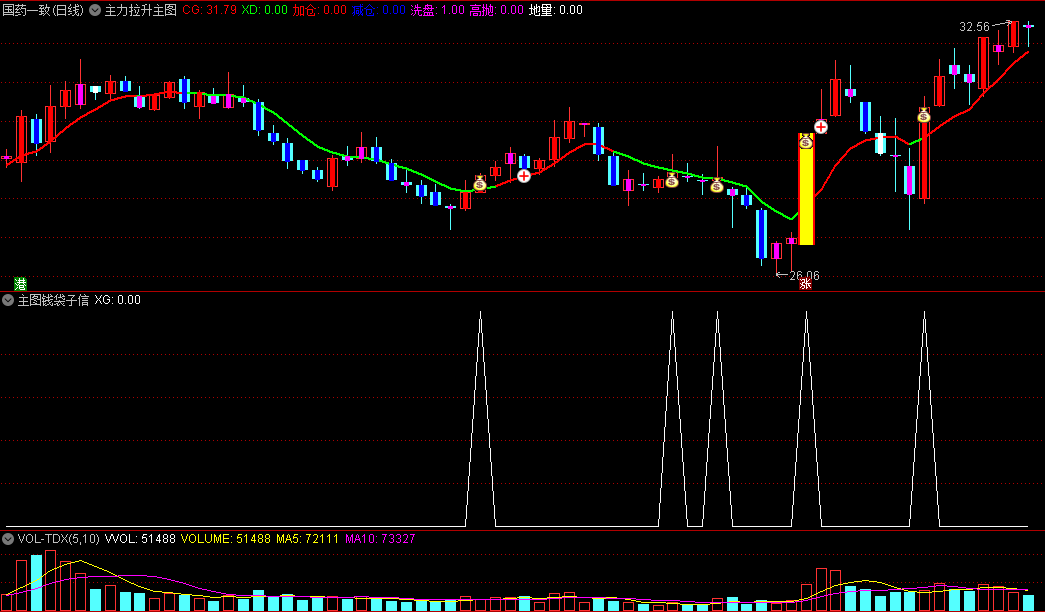Click the white candlestick on the chart
The image size is (1045, 612).
coord(880,143)
